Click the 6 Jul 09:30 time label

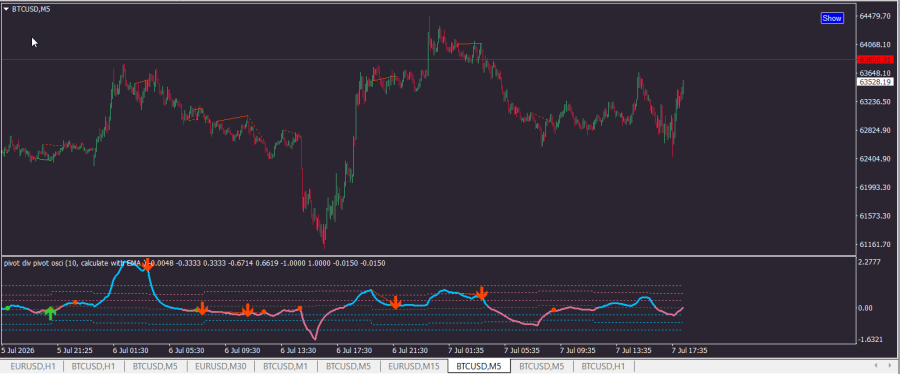(242, 350)
